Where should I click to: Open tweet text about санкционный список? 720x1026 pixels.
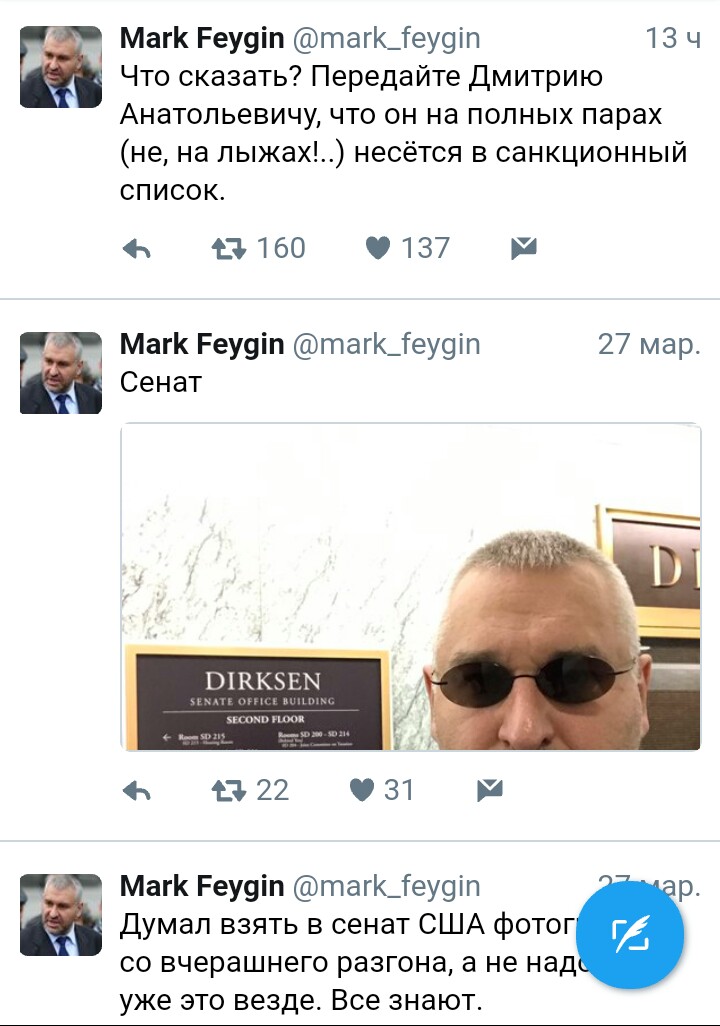click(x=403, y=133)
